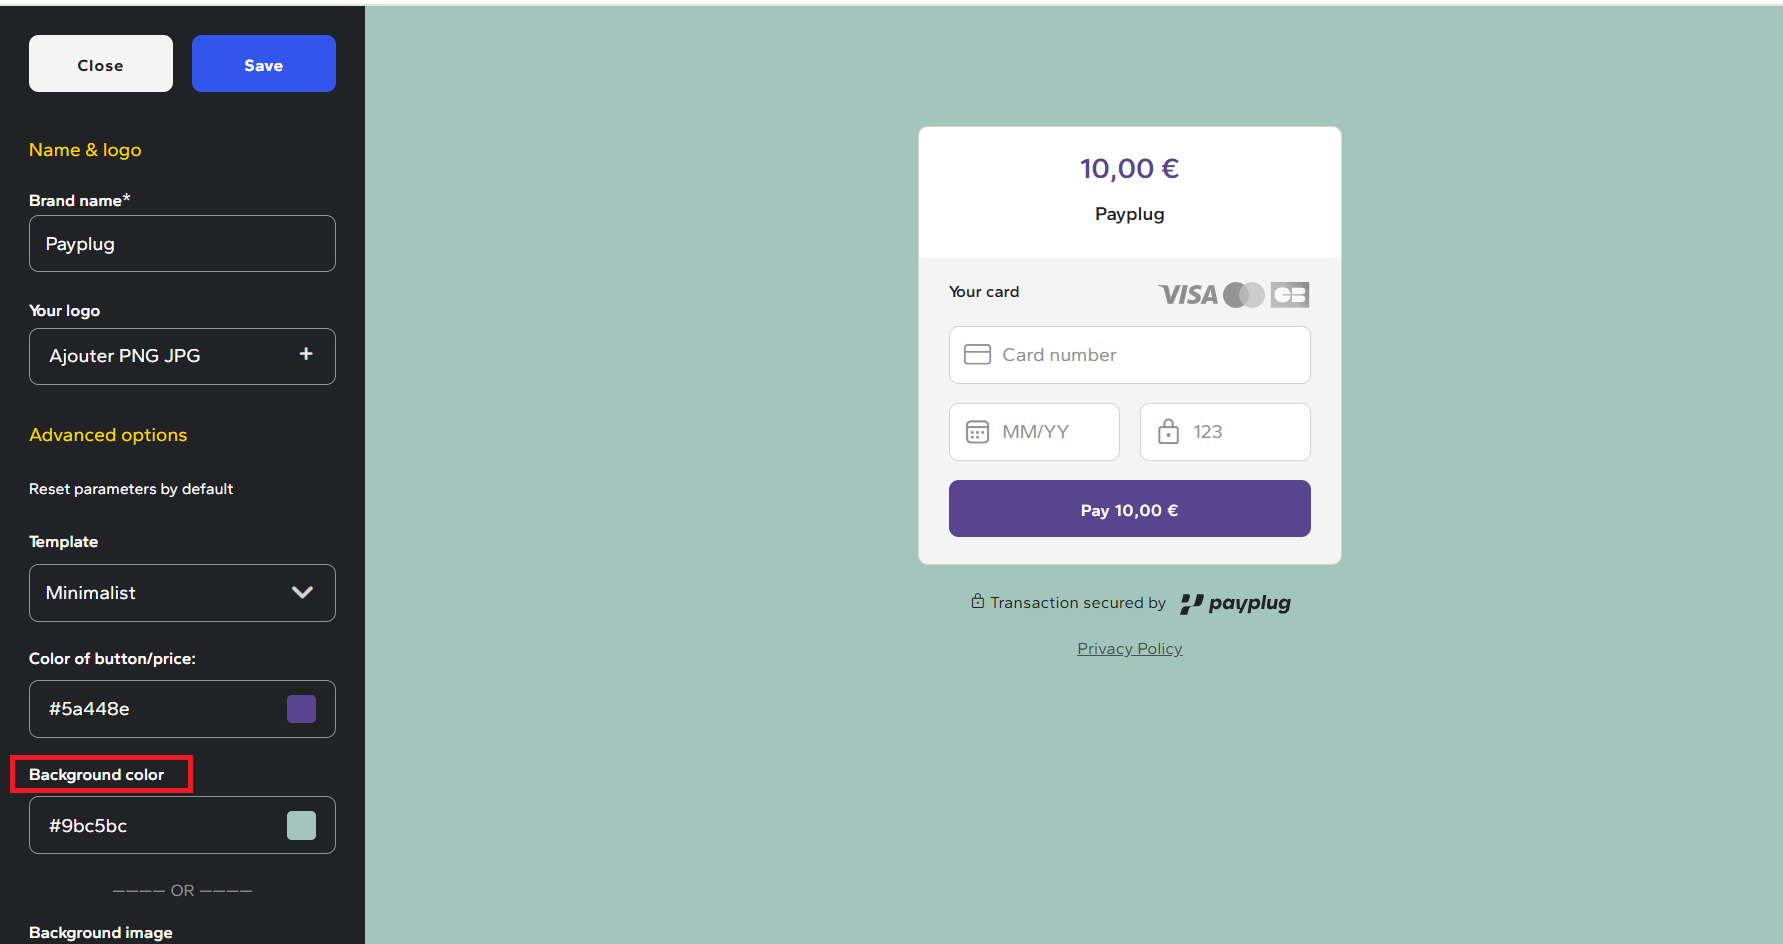This screenshot has height=944, width=1783.
Task: Click the Close button
Action: pyautogui.click(x=101, y=64)
